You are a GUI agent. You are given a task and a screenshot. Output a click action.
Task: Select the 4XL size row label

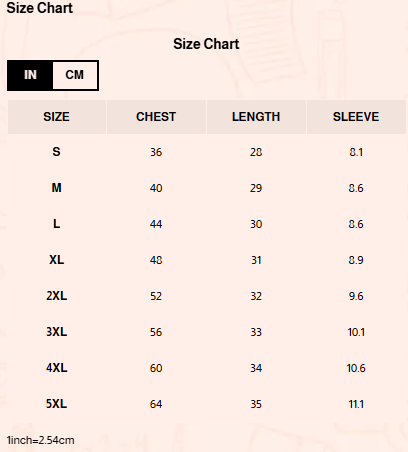[x=56, y=368]
